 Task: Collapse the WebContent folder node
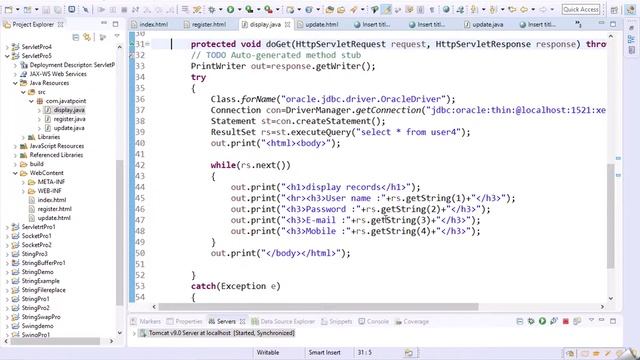[15, 173]
